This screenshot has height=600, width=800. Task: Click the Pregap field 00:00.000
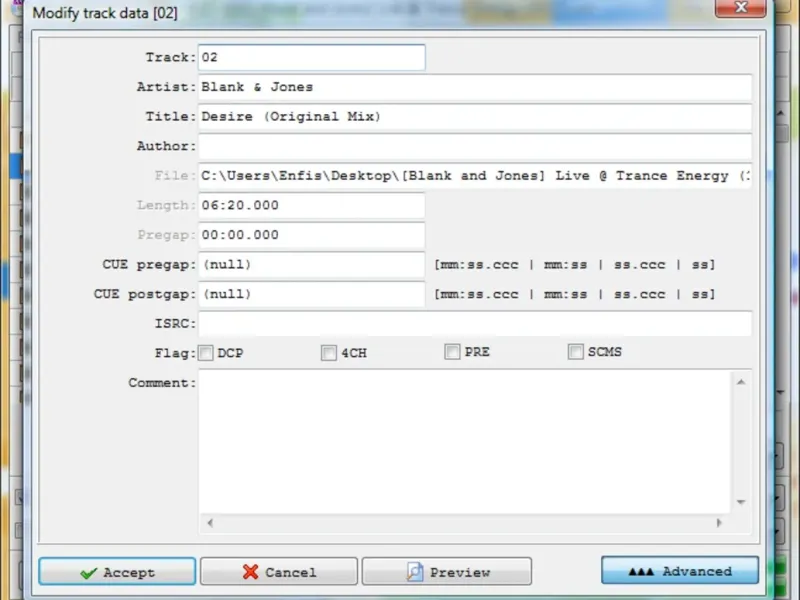click(311, 235)
